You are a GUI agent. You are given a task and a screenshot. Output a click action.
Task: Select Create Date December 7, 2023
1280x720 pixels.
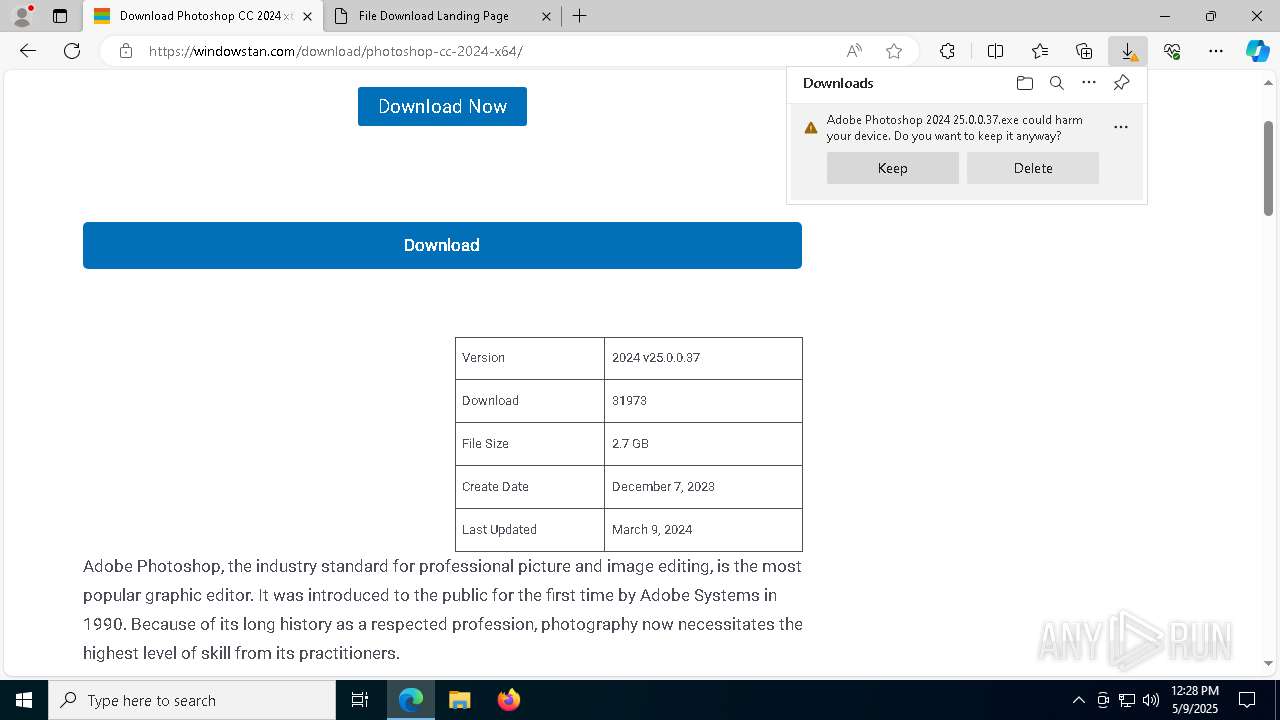663,486
